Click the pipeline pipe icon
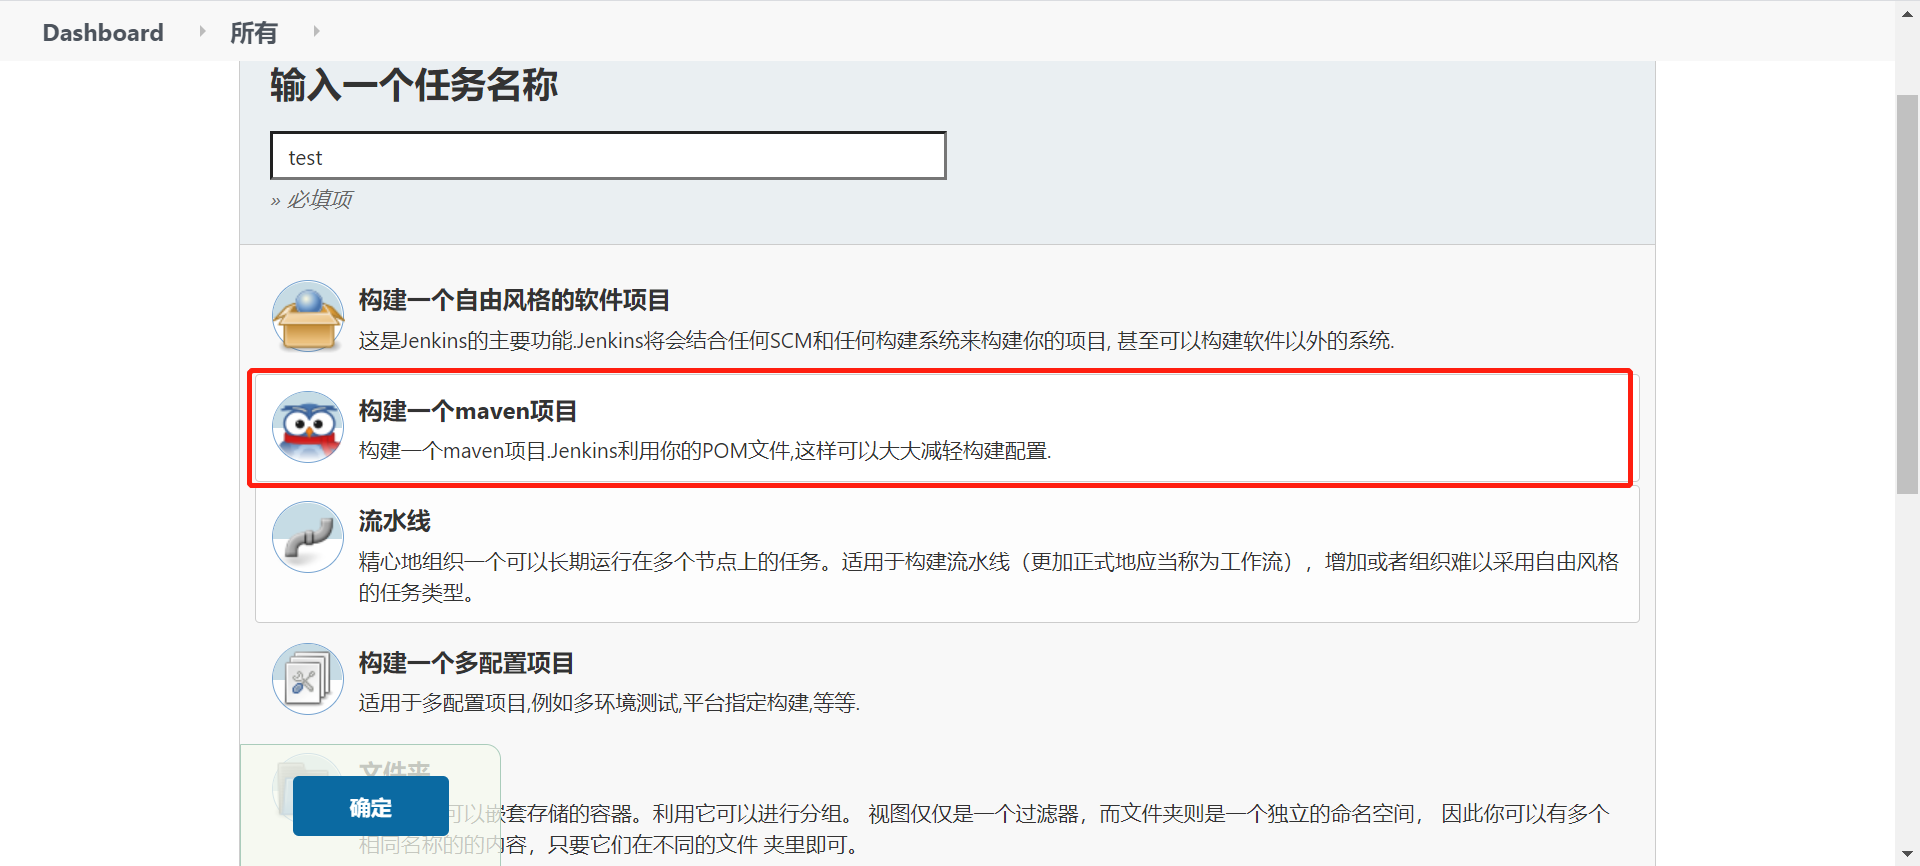 tap(308, 537)
